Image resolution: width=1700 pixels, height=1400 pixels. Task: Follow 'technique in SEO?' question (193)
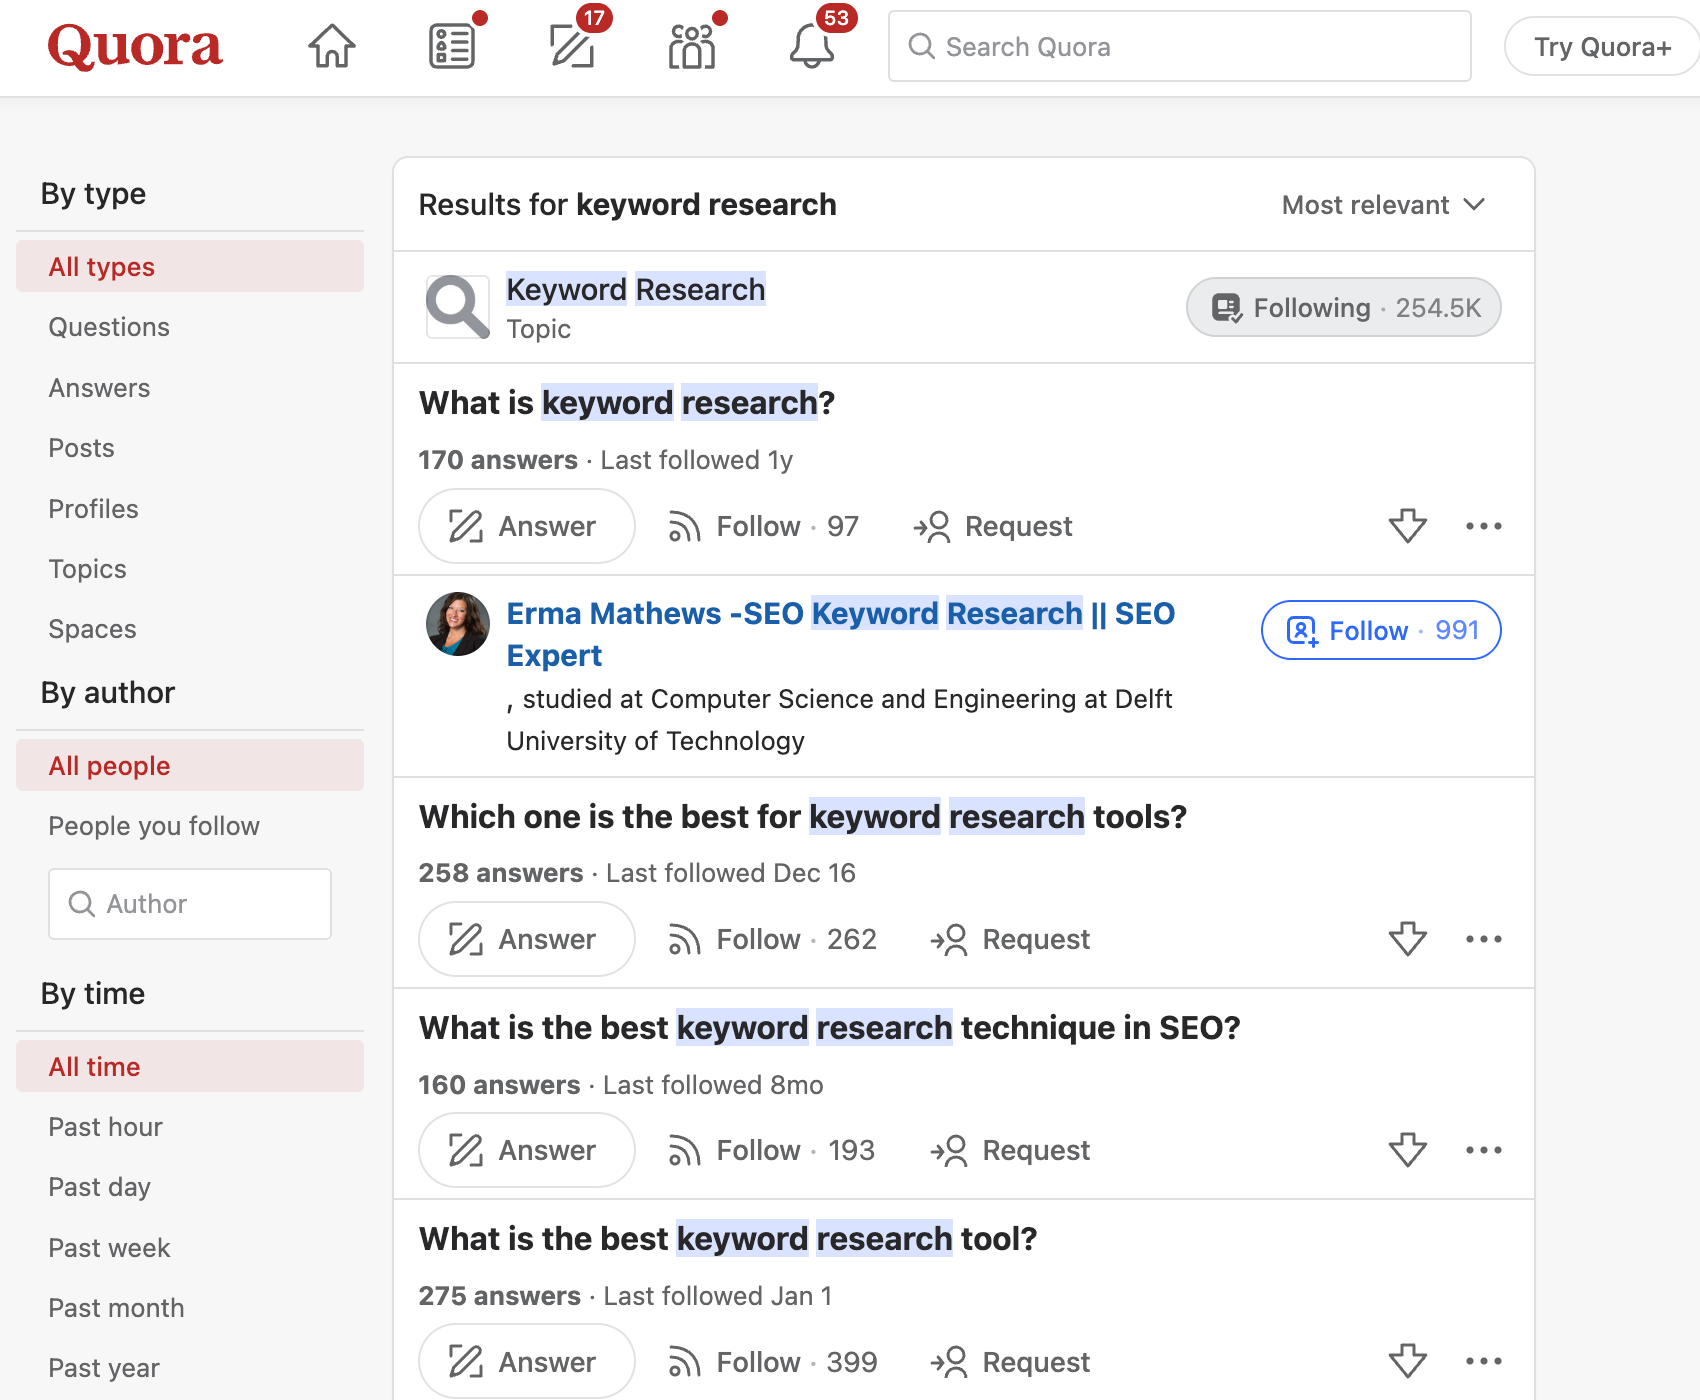click(771, 1150)
